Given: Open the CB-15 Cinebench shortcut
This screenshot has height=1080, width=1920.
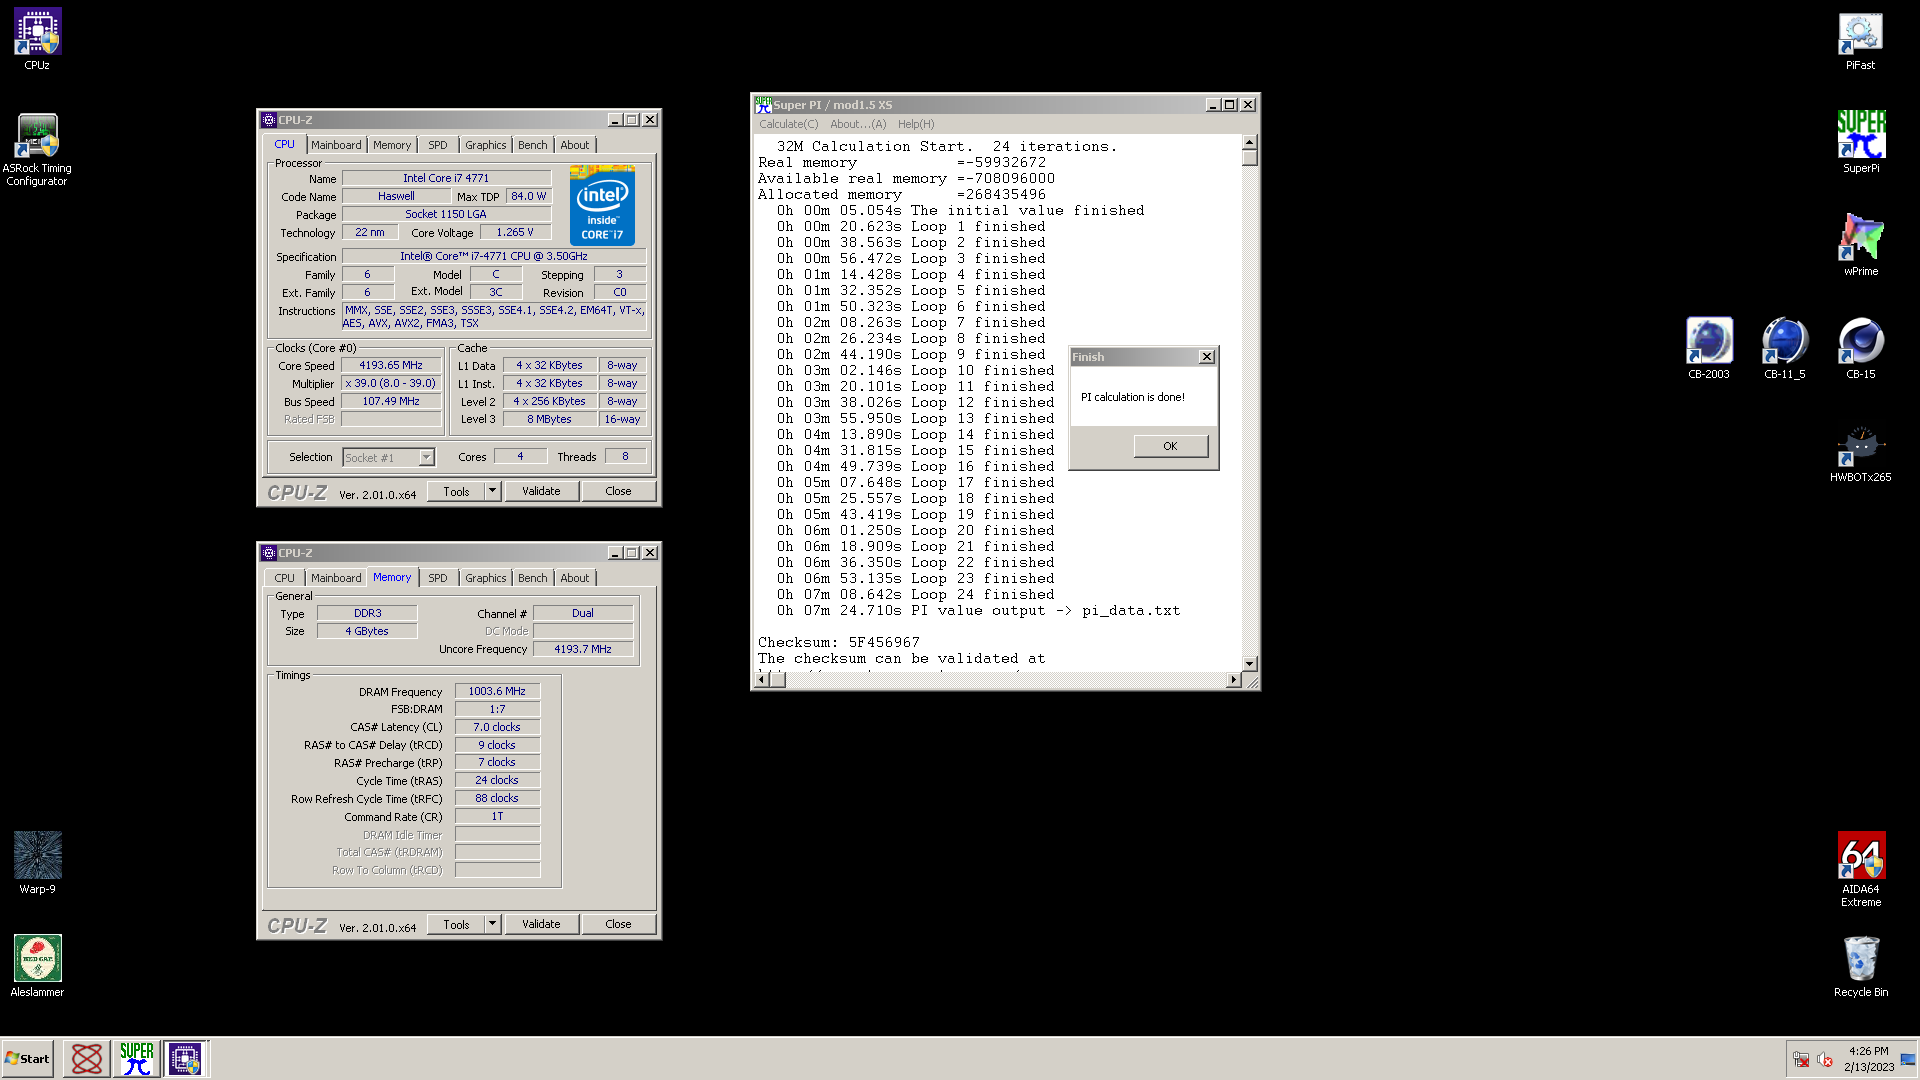Looking at the screenshot, I should [1860, 348].
